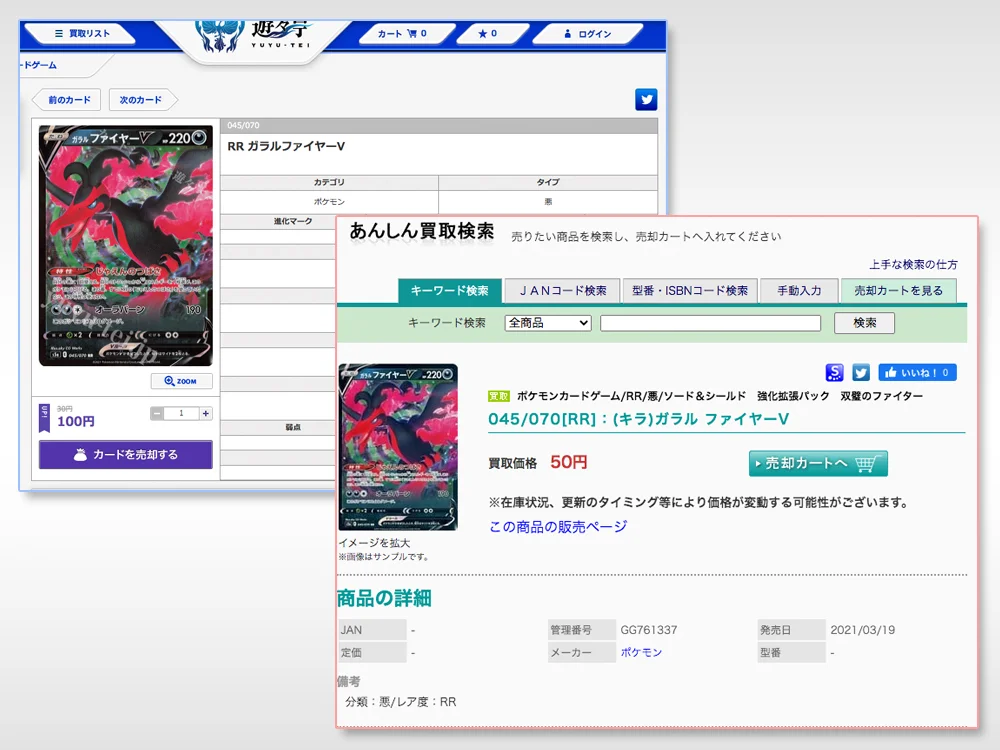Screen dimensions: 1000x750
Task: Click イメージを拡大 enlarge image link
Action: pyautogui.click(x=374, y=543)
